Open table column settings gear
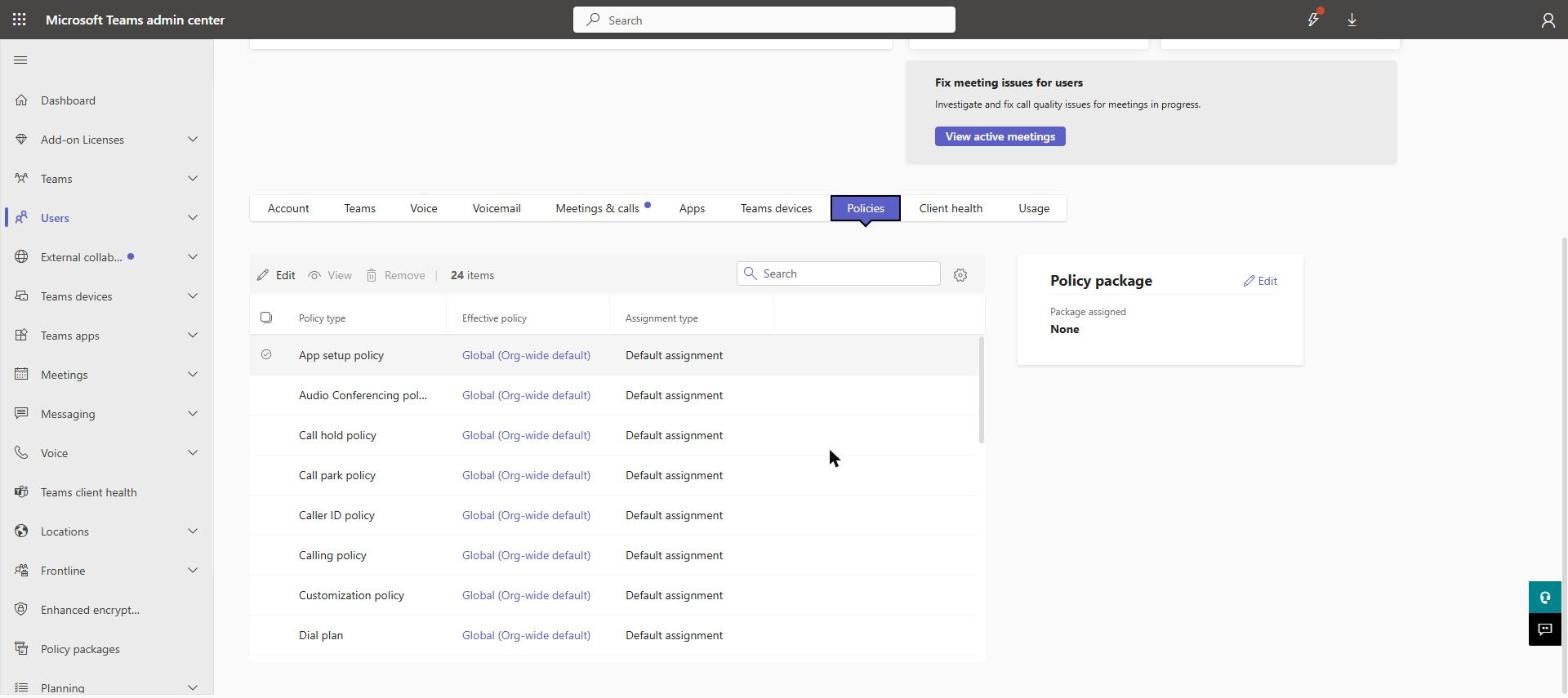The height and width of the screenshot is (698, 1568). 960,275
